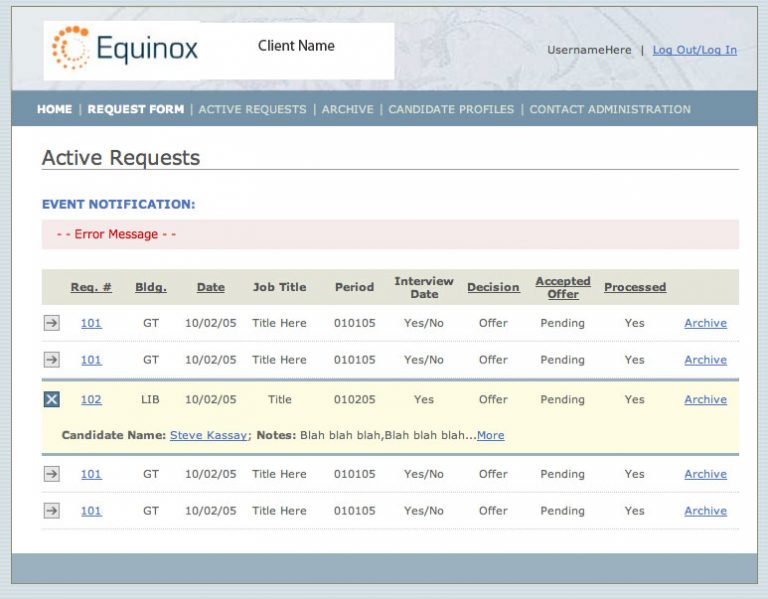This screenshot has width=768, height=599.
Task: Sort by the Req. # column header
Action: 91,287
